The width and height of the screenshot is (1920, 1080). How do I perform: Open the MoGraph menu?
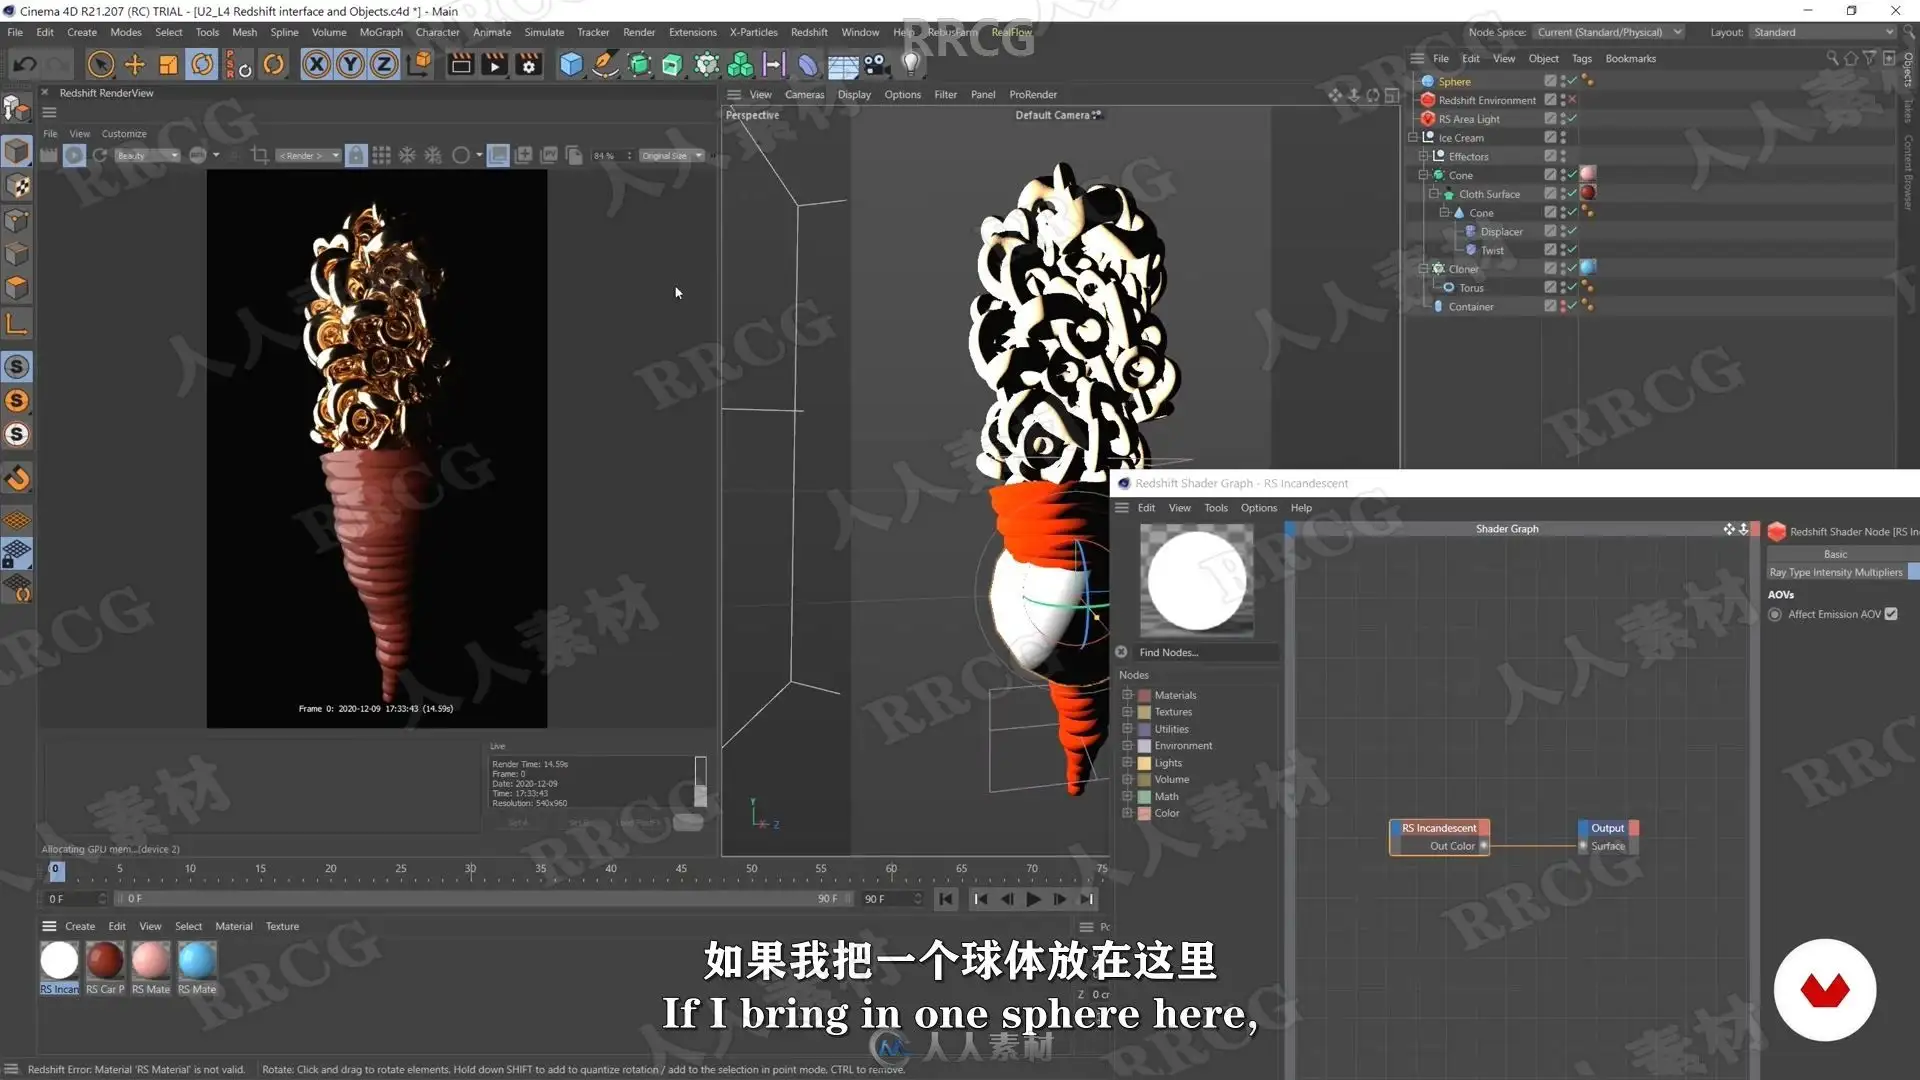pos(381,32)
